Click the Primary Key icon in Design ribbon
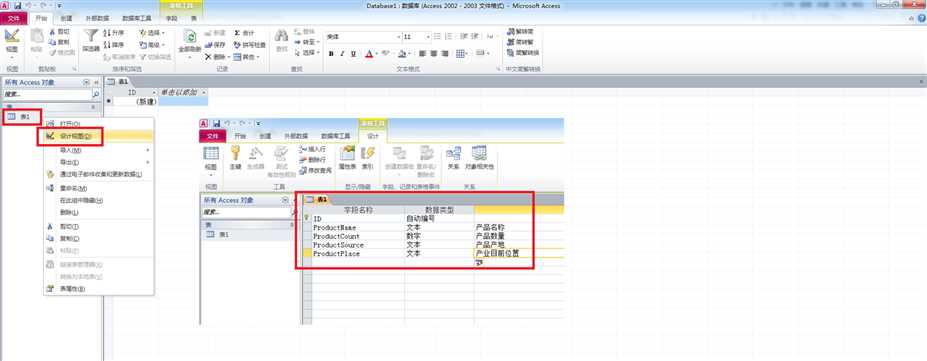Image resolution: width=927 pixels, height=361 pixels. [x=235, y=154]
